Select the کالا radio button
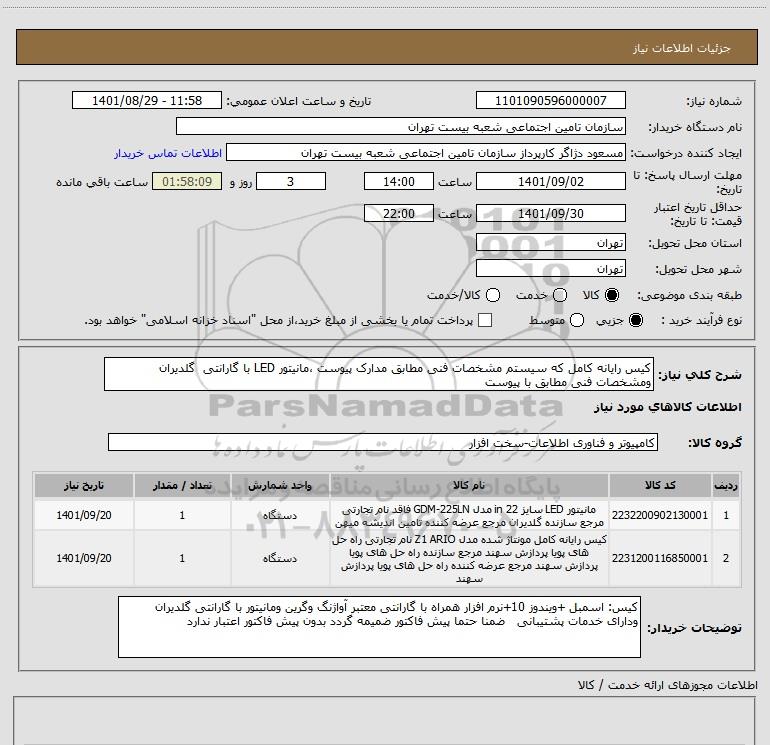This screenshot has height=745, width=770. tap(612, 295)
